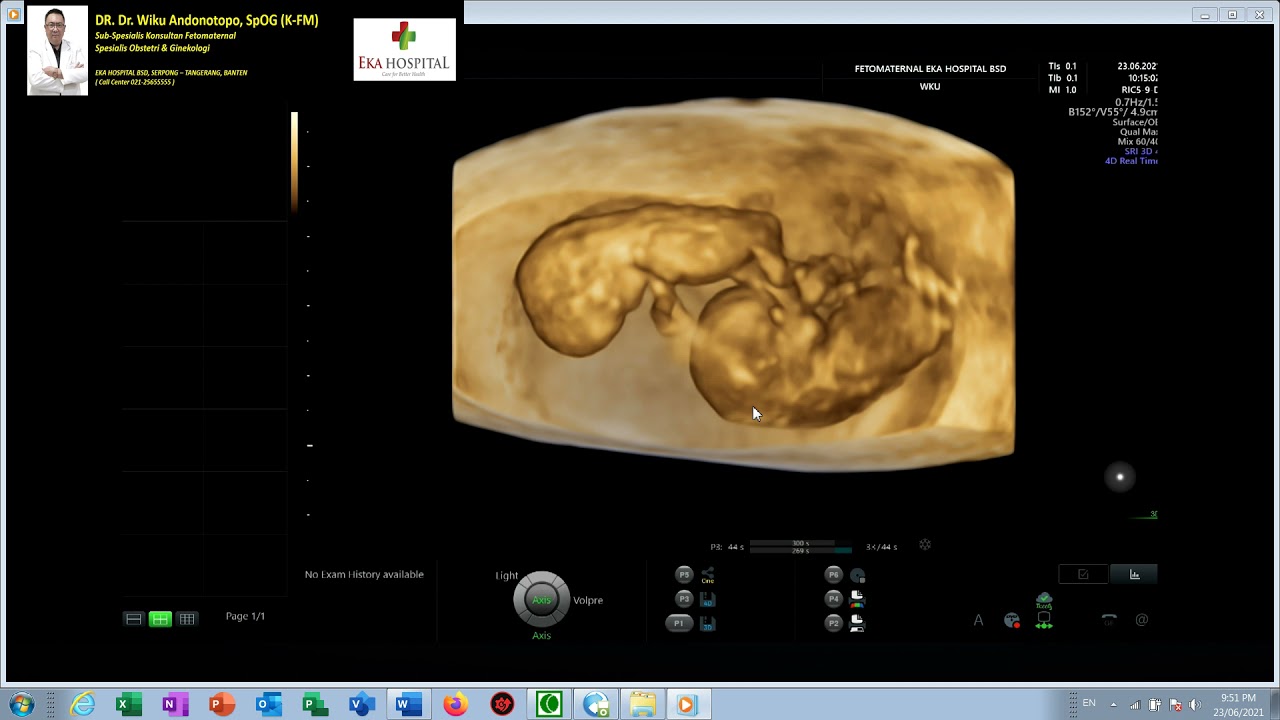Open File Explorer folder from the taskbar

point(642,705)
